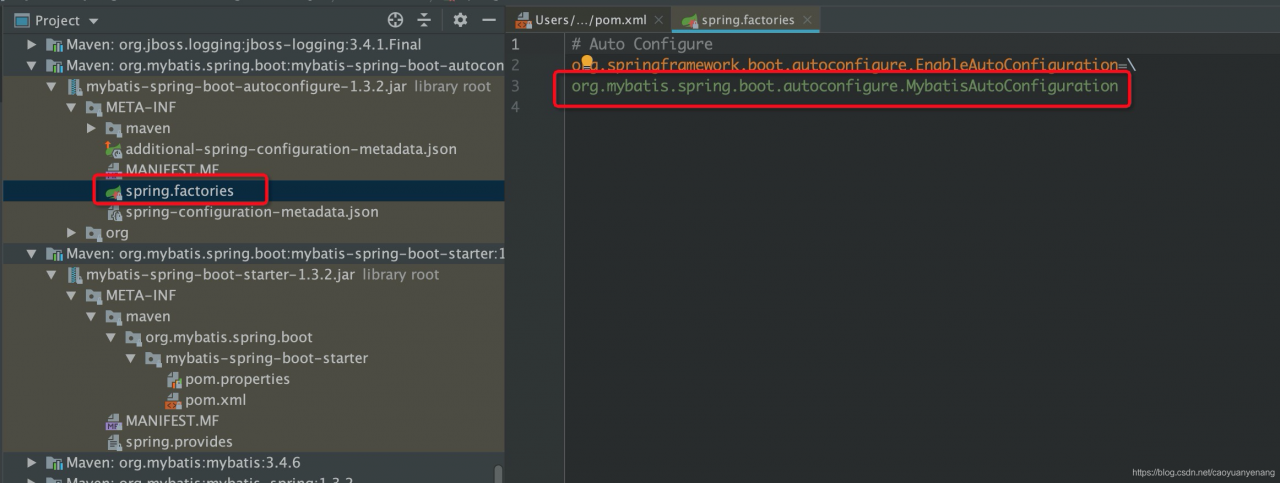Click the '# Auto Configure' comment line
Image resolution: width=1280 pixels, height=483 pixels.
point(642,44)
